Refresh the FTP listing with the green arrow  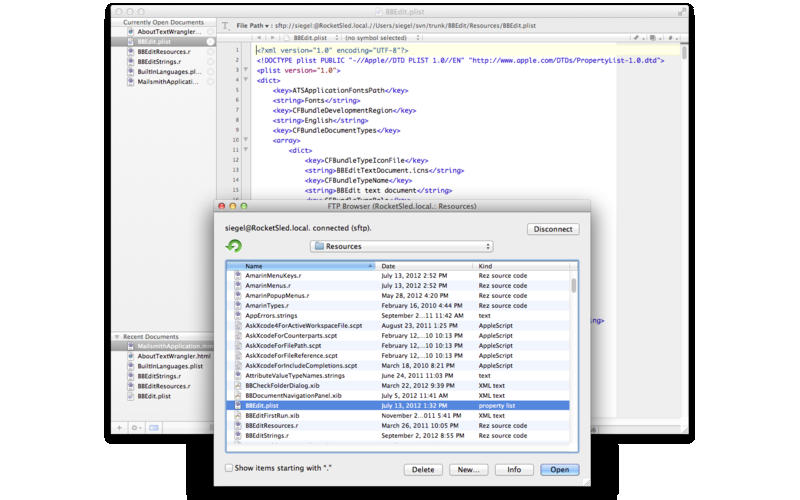[234, 246]
